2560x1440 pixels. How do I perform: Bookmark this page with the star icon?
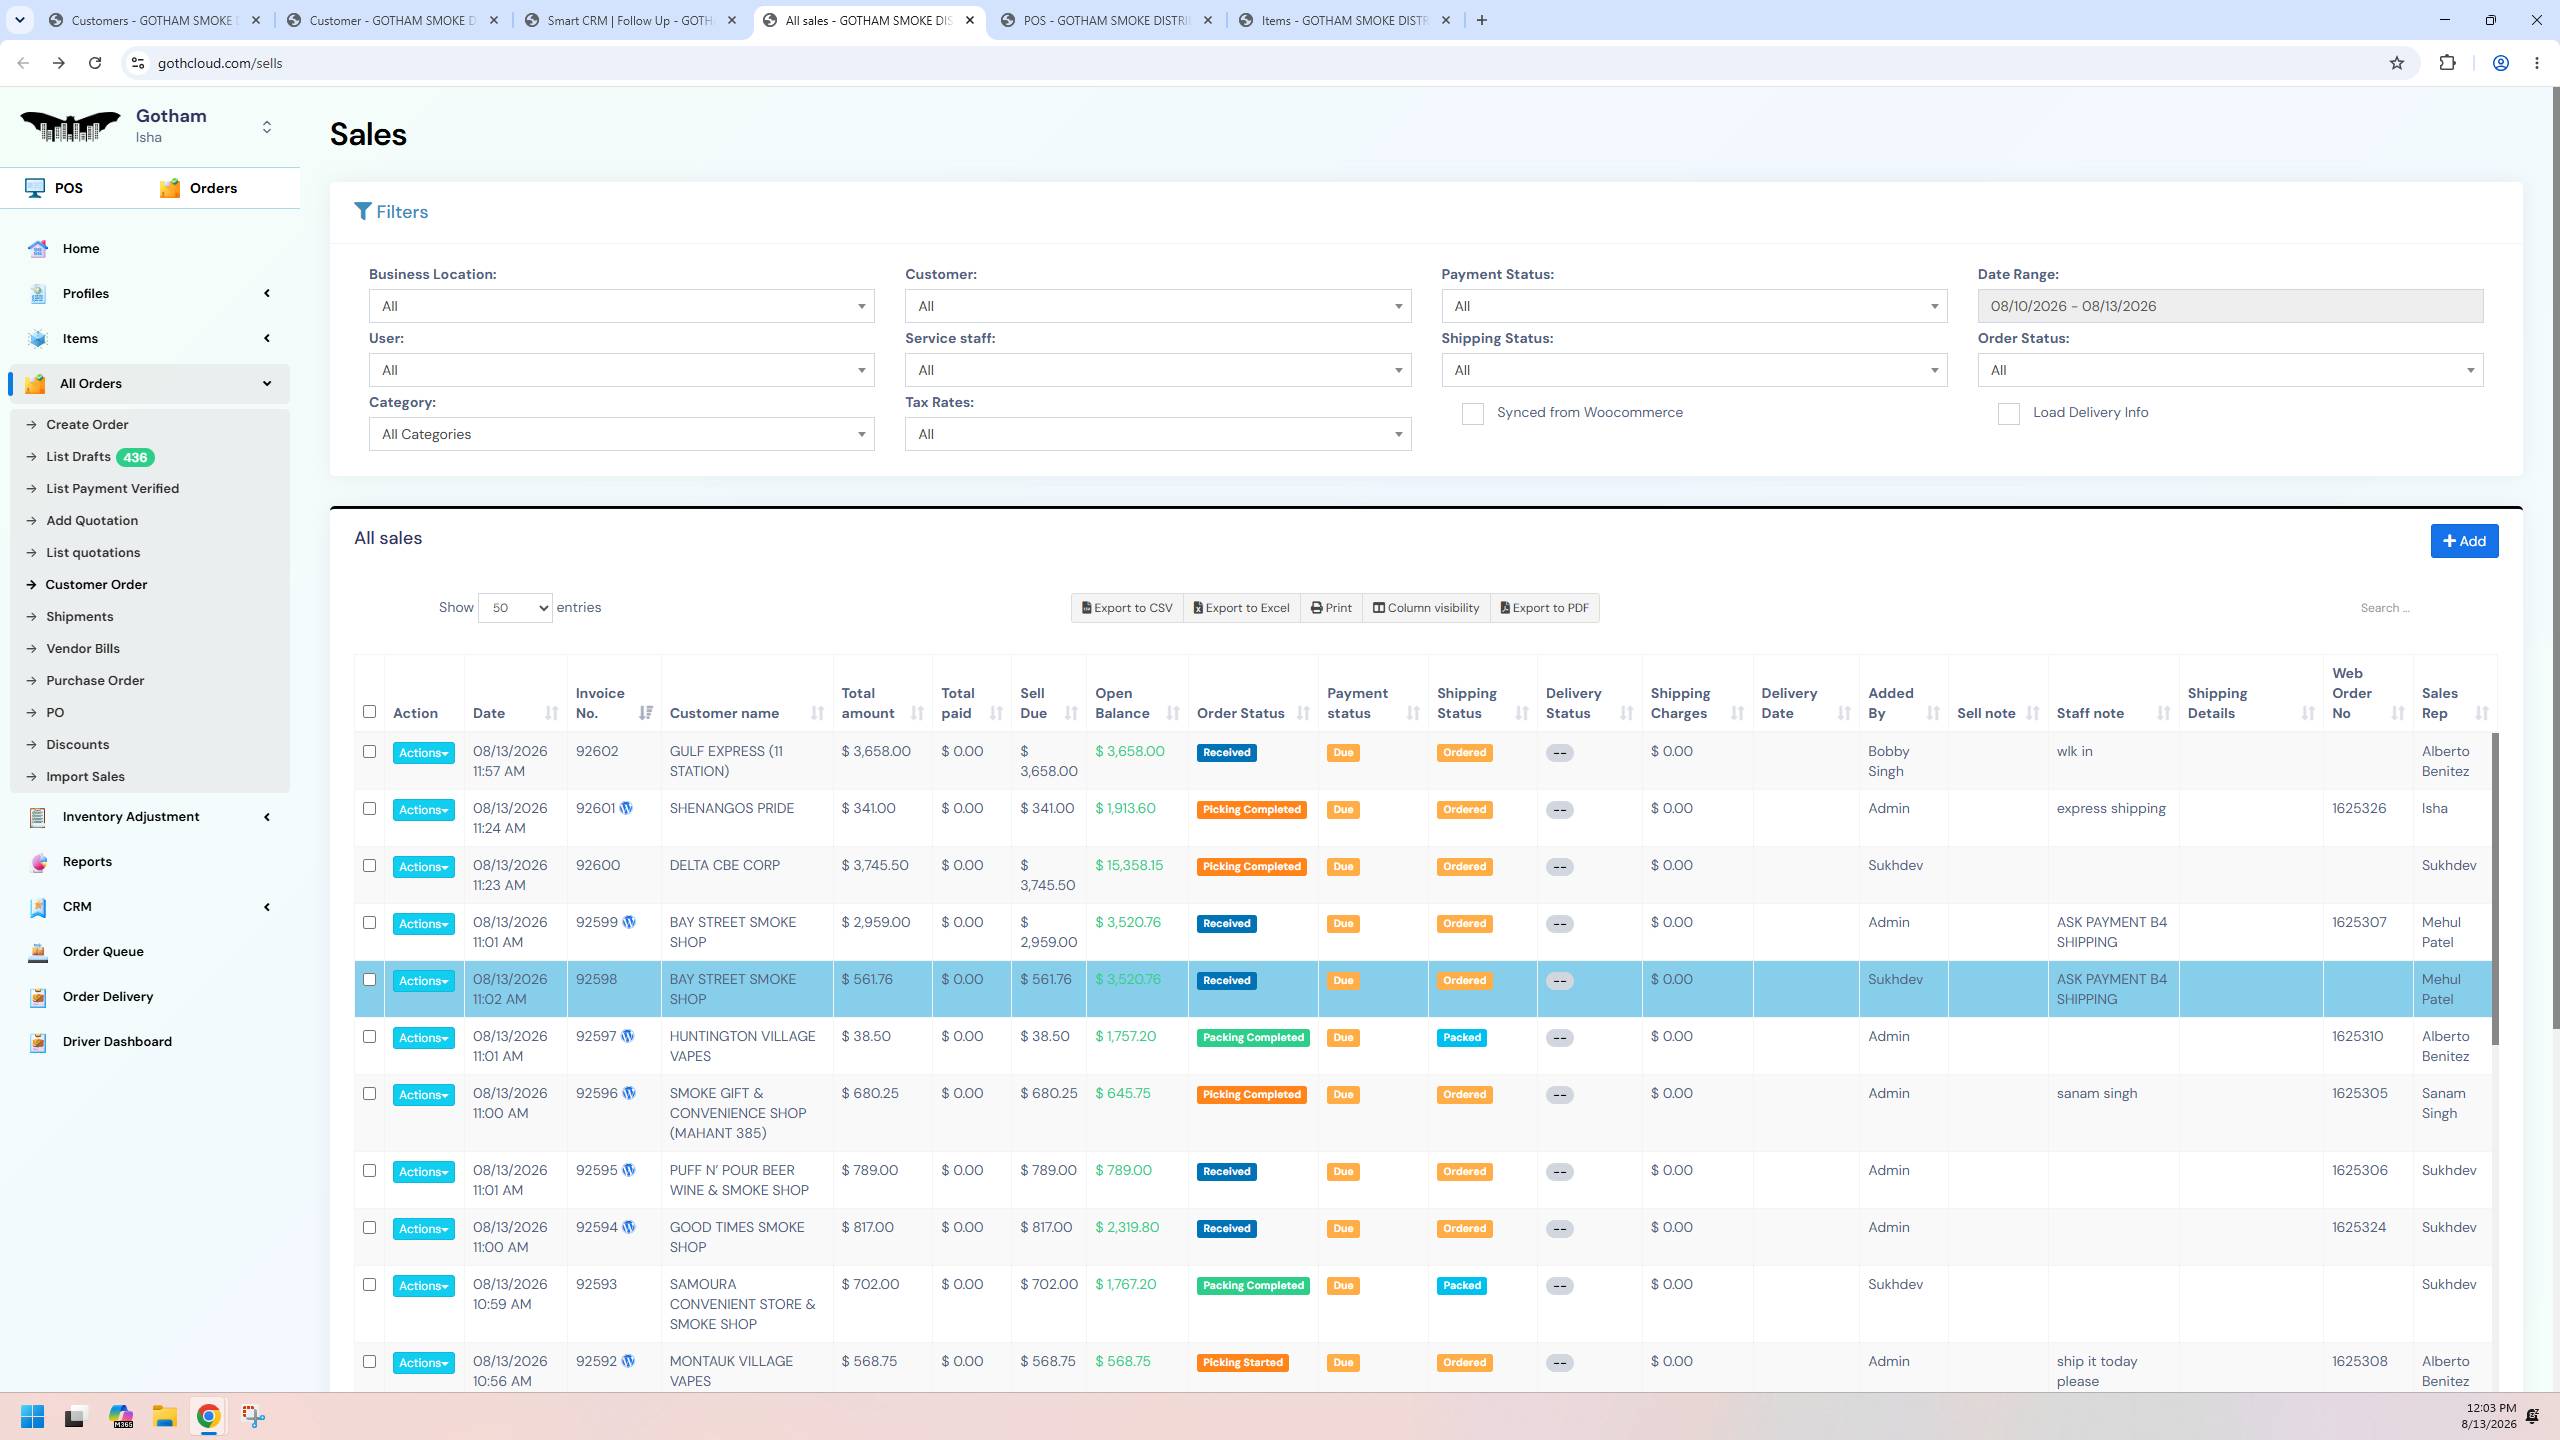(x=2397, y=63)
